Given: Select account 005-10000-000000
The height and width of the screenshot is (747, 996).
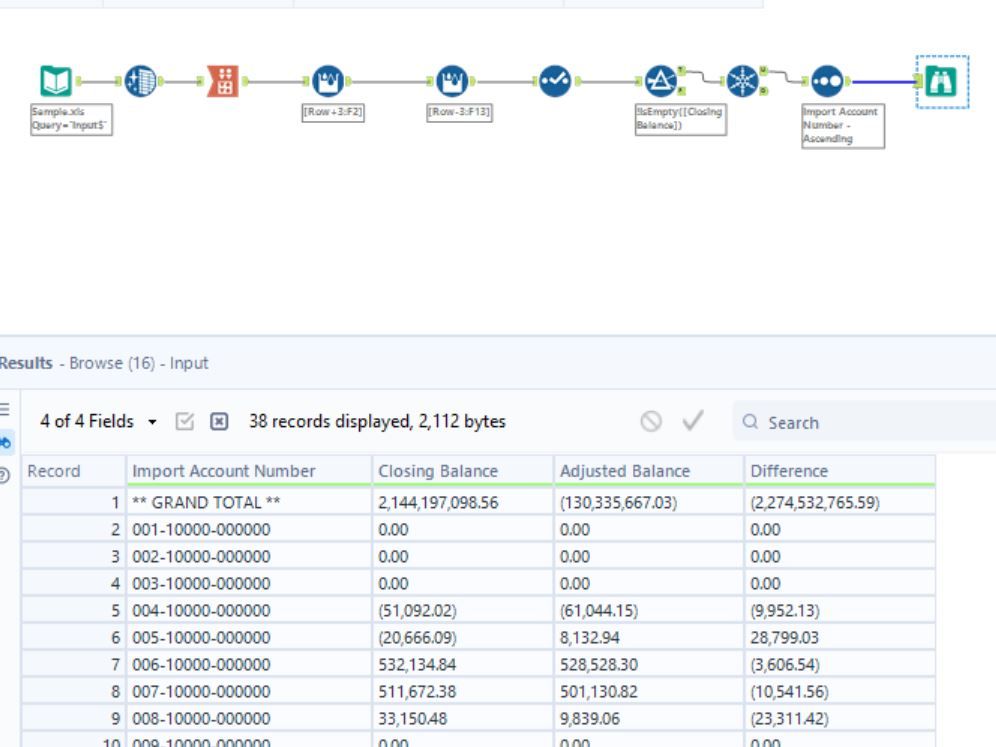Looking at the screenshot, I should point(249,637).
